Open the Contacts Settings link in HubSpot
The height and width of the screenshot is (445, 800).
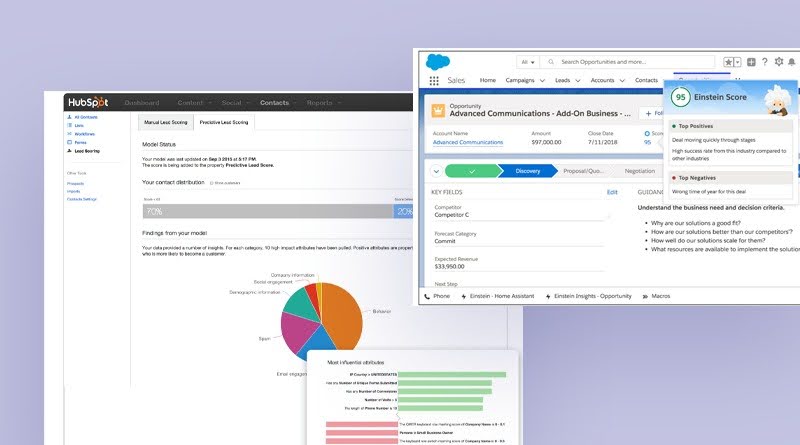click(x=82, y=199)
